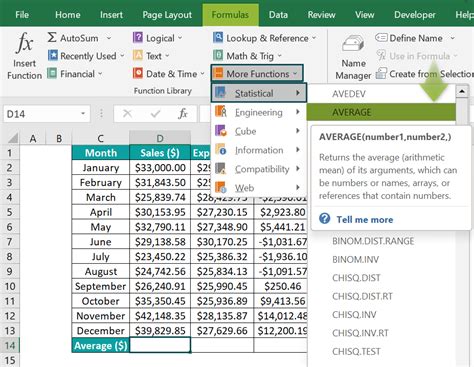Expand the Recently Used dropdown arrow
This screenshot has width=474, height=367.
tap(122, 56)
